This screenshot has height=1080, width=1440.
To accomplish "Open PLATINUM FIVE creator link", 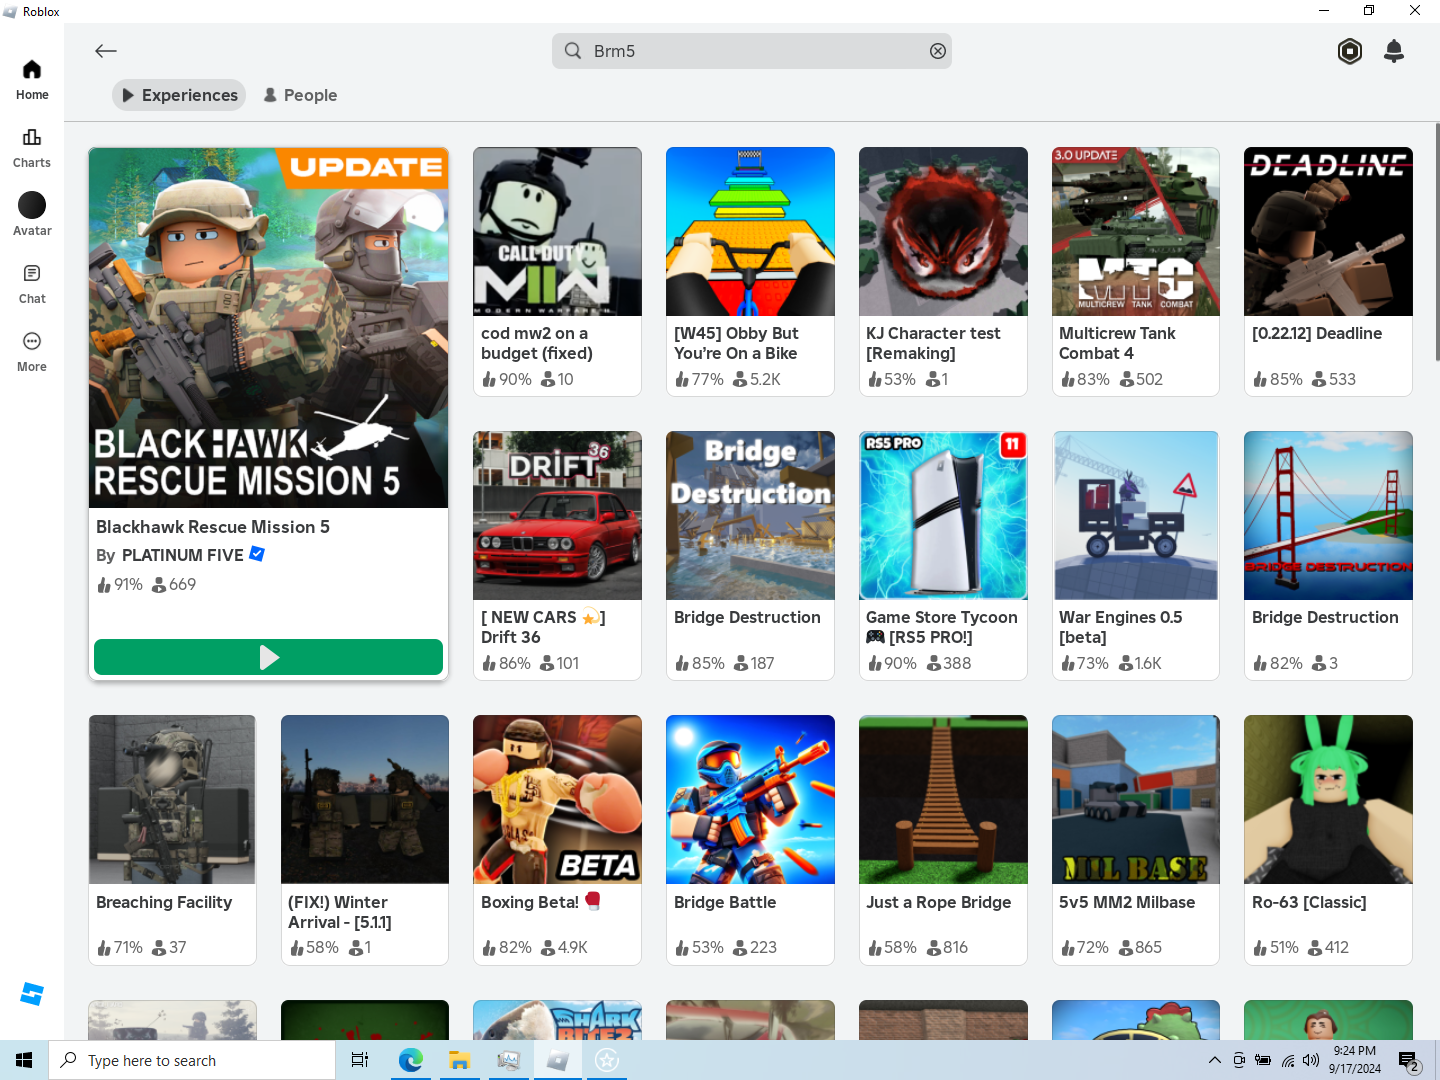I will (x=183, y=555).
